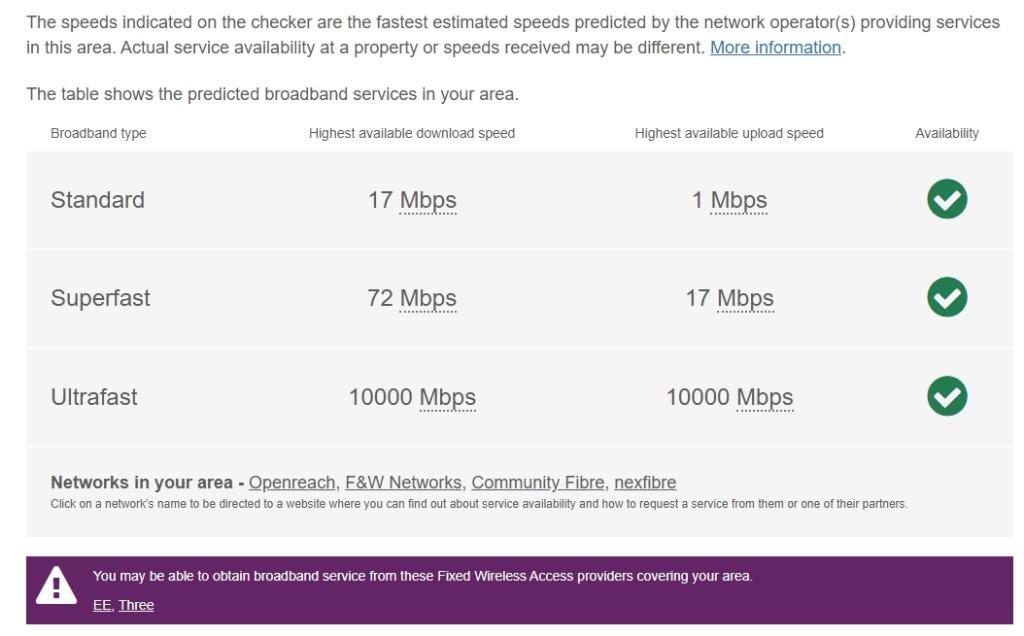Viewport: 1024px width, 636px height.
Task: Open the Three wireless provider link
Action: point(136,605)
